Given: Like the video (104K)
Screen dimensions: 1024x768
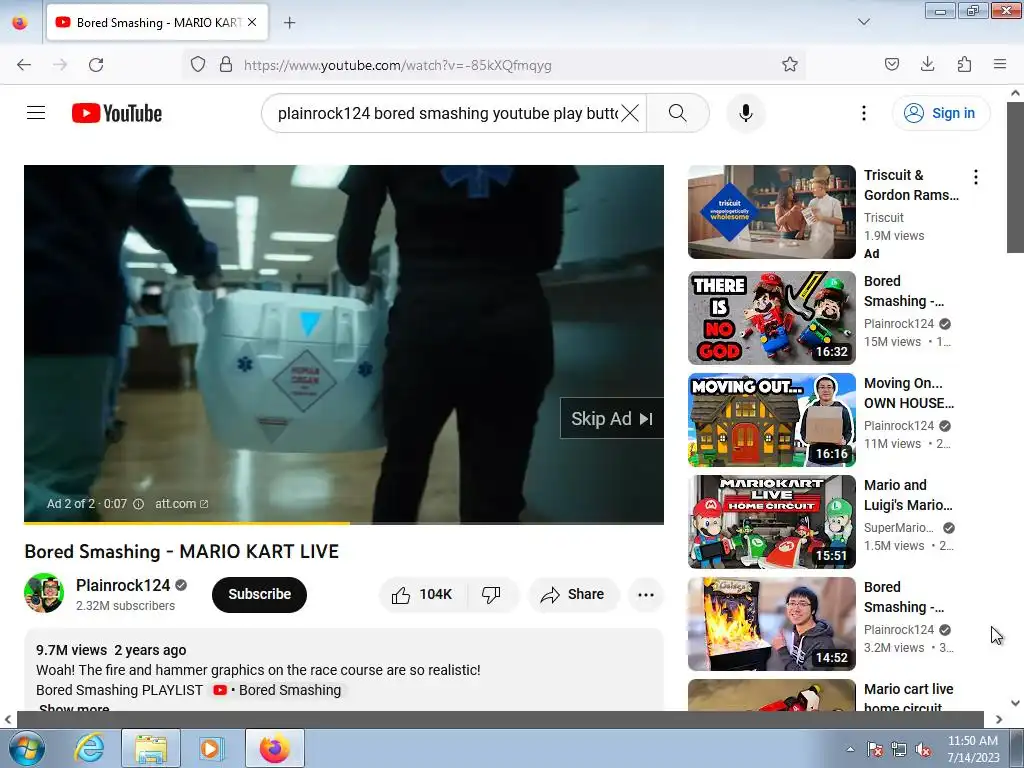Looking at the screenshot, I should [423, 594].
